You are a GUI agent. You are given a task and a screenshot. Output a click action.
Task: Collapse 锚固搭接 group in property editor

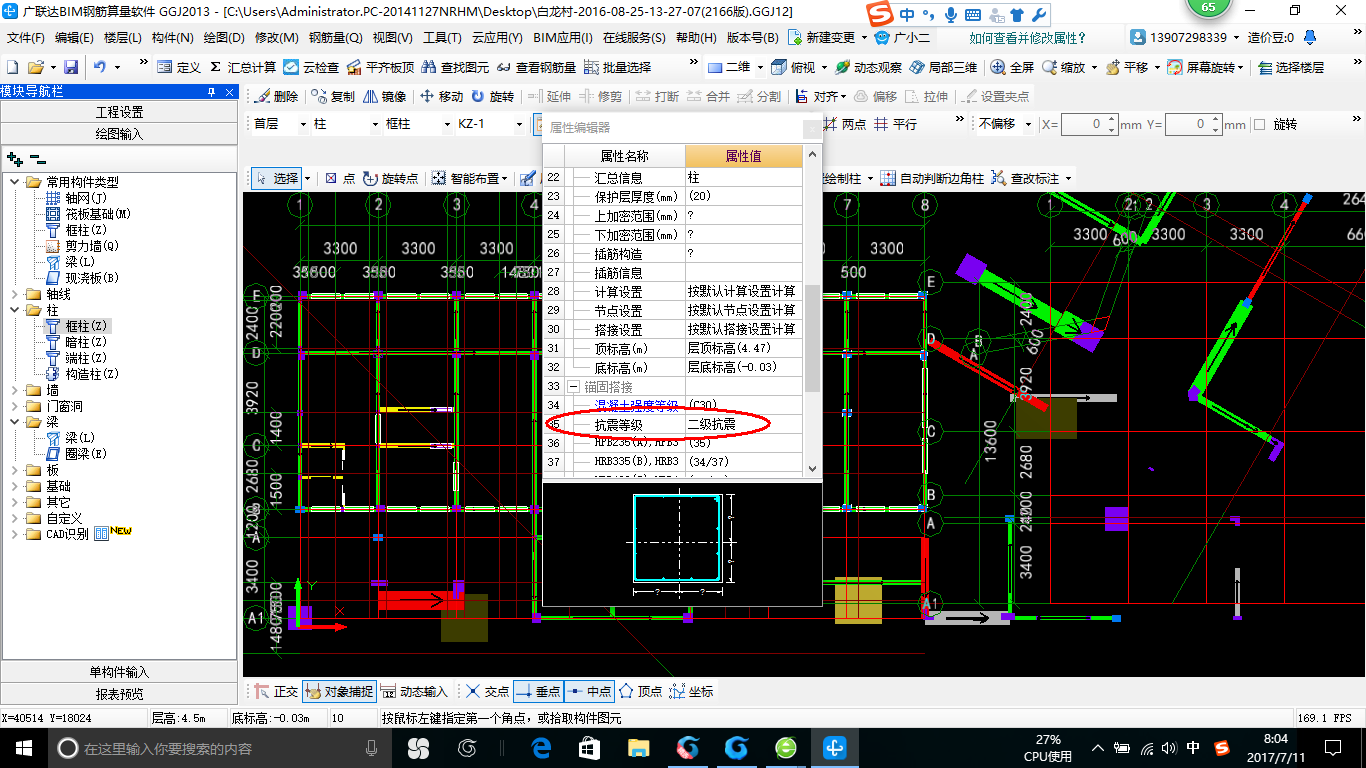coord(574,386)
